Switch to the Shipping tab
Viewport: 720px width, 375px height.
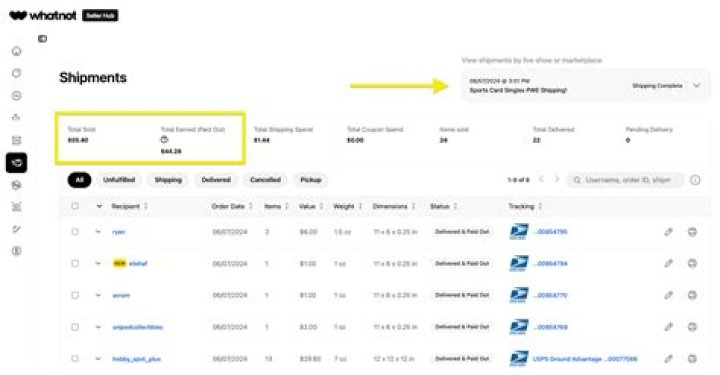[168, 180]
